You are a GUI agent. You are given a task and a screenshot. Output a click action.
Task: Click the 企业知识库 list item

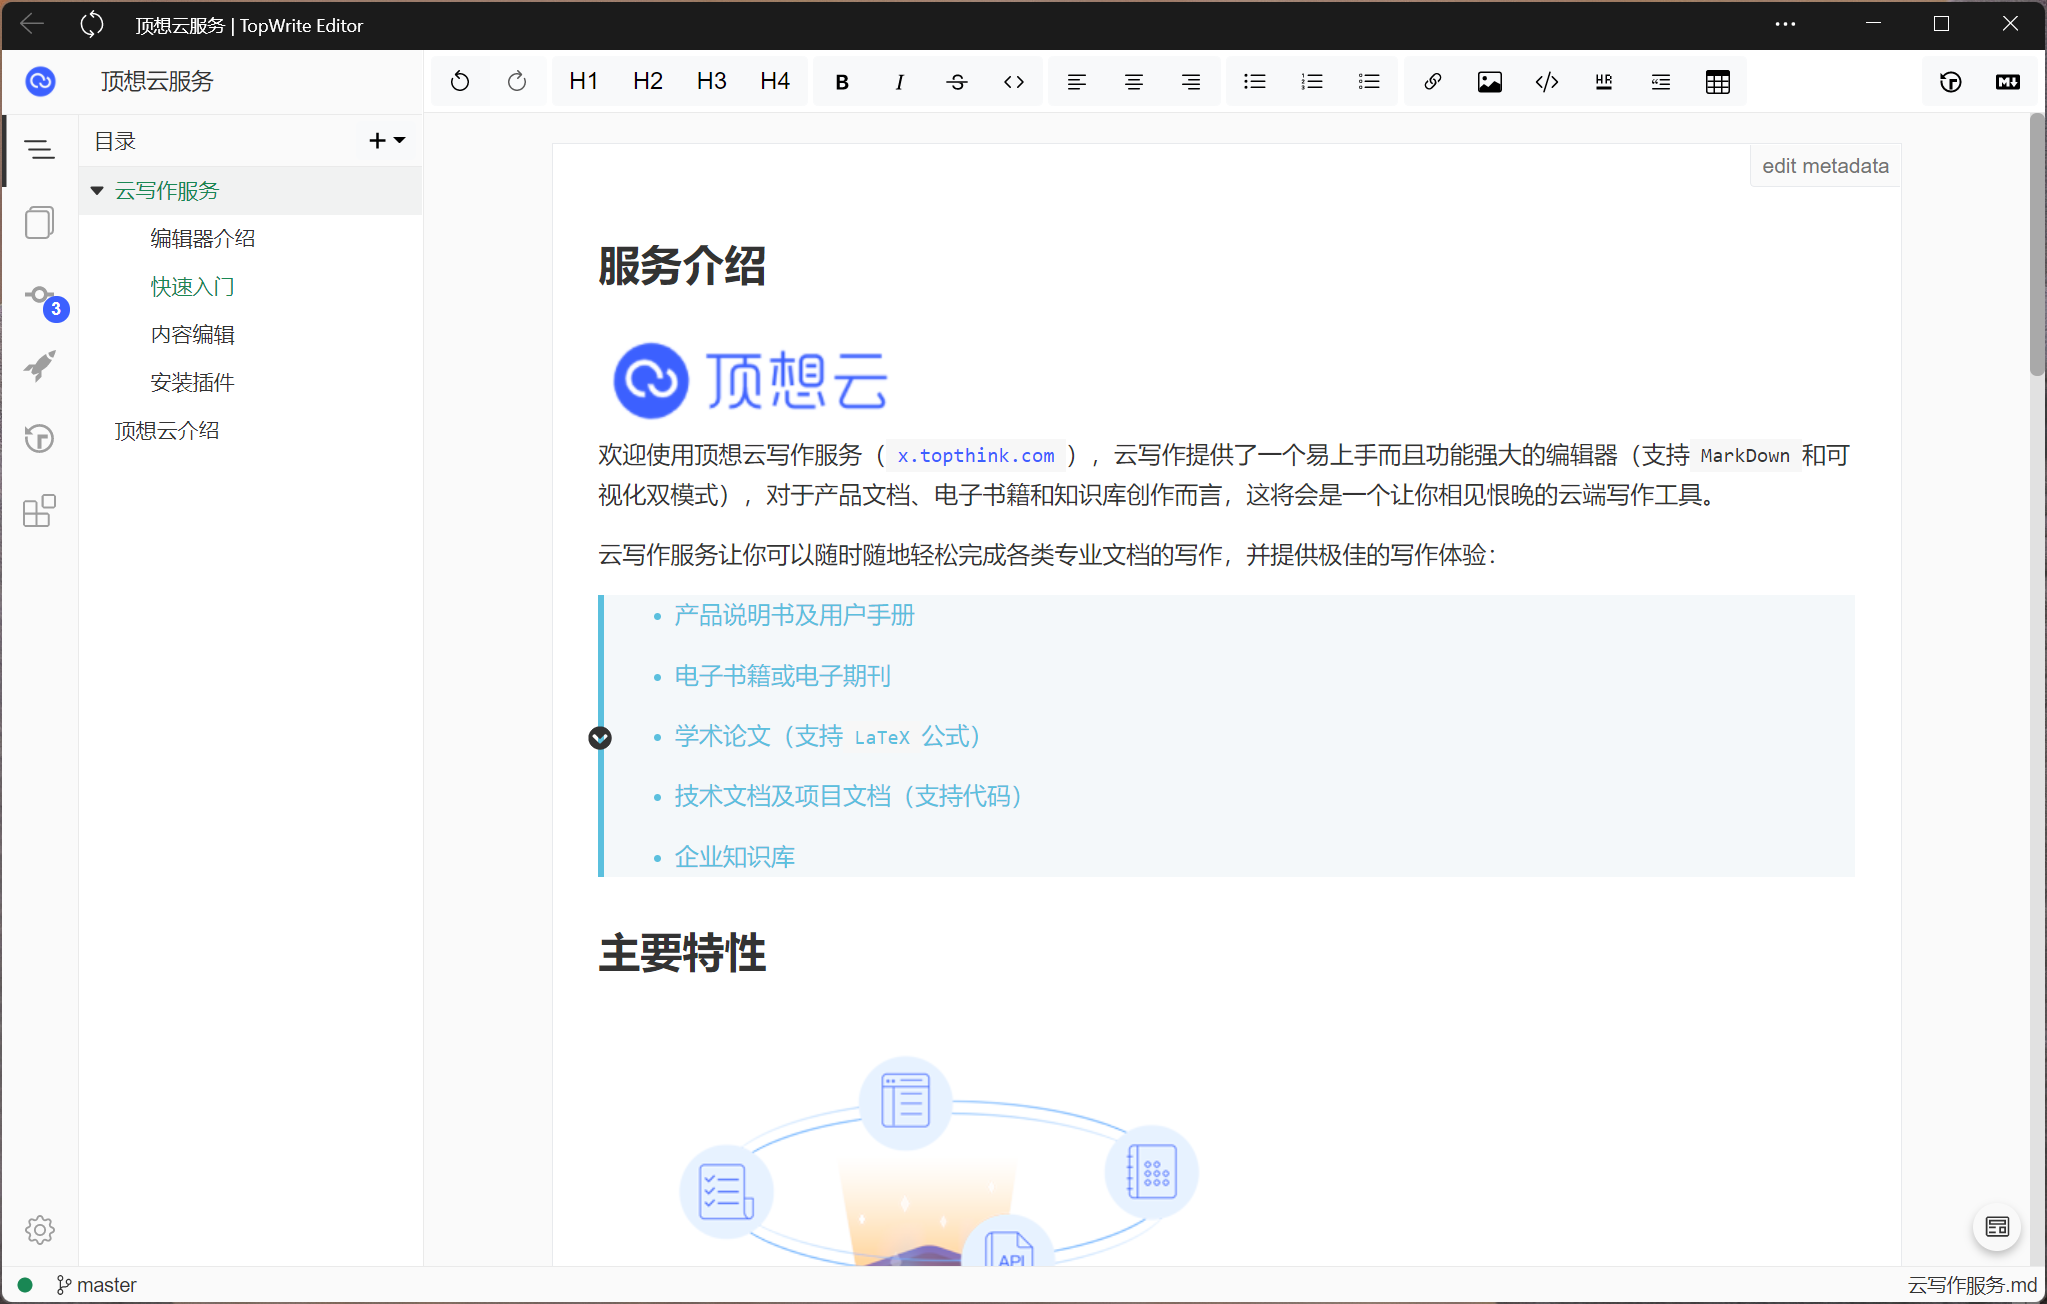tap(735, 857)
